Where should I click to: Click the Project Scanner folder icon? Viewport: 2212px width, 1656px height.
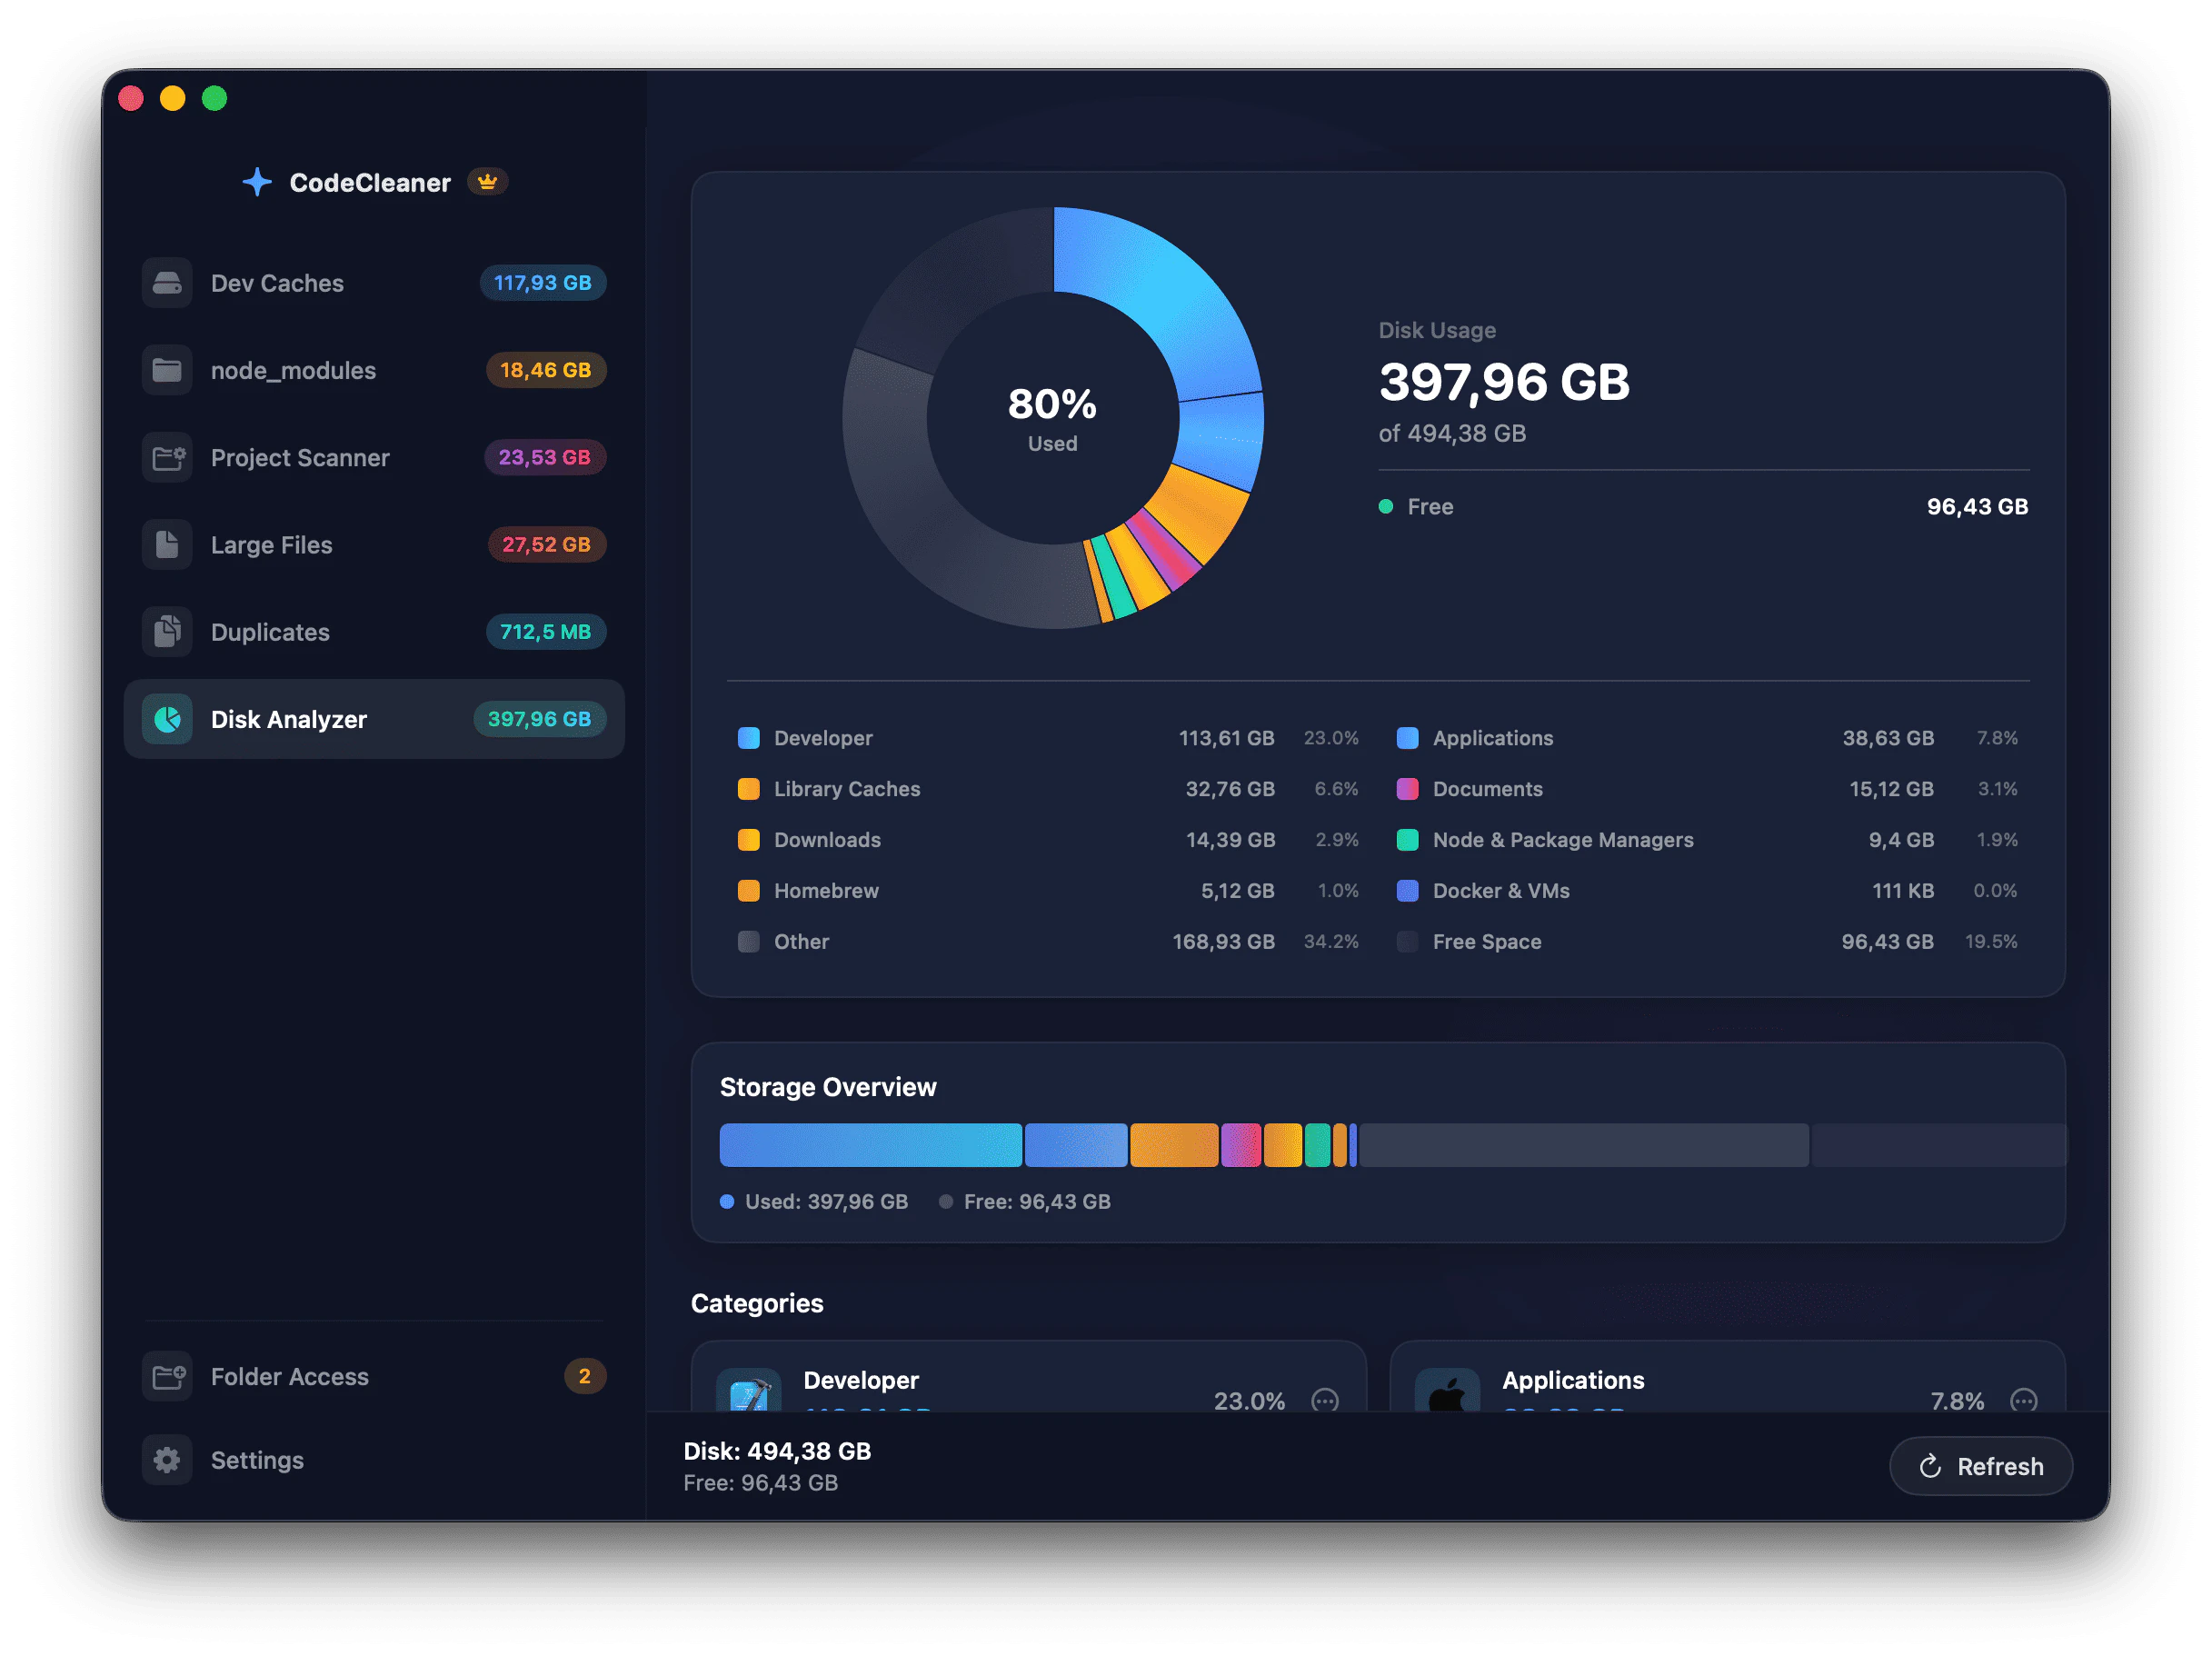coord(167,457)
